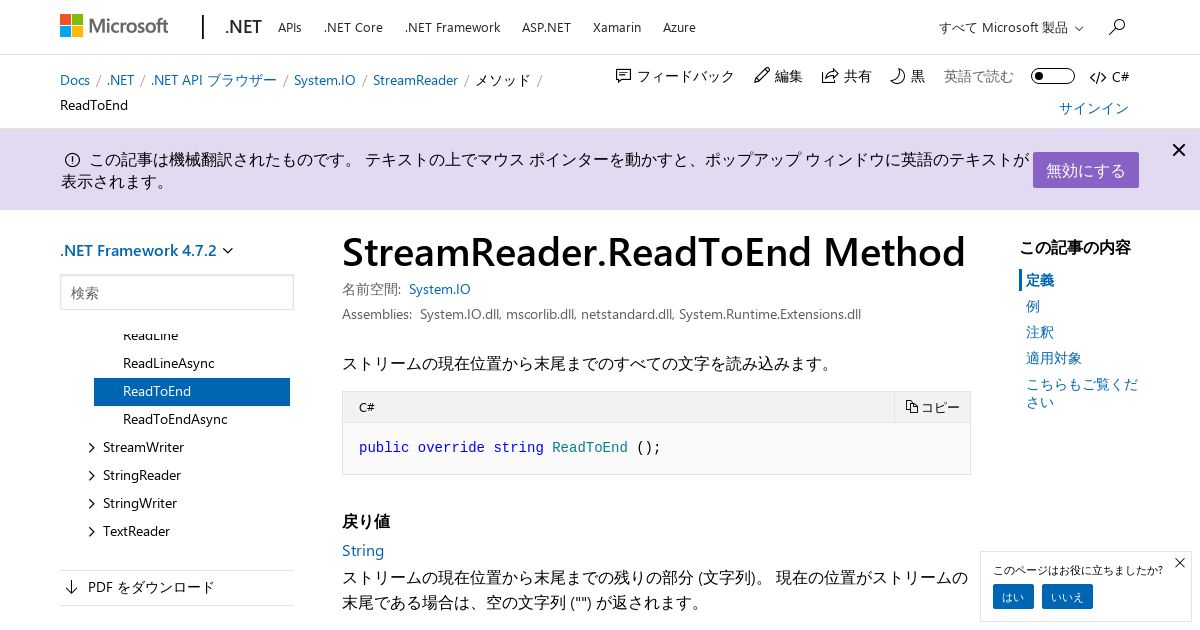Viewport: 1200px width, 630px height.
Task: Go to the Docs breadcrumb
Action: 75,80
